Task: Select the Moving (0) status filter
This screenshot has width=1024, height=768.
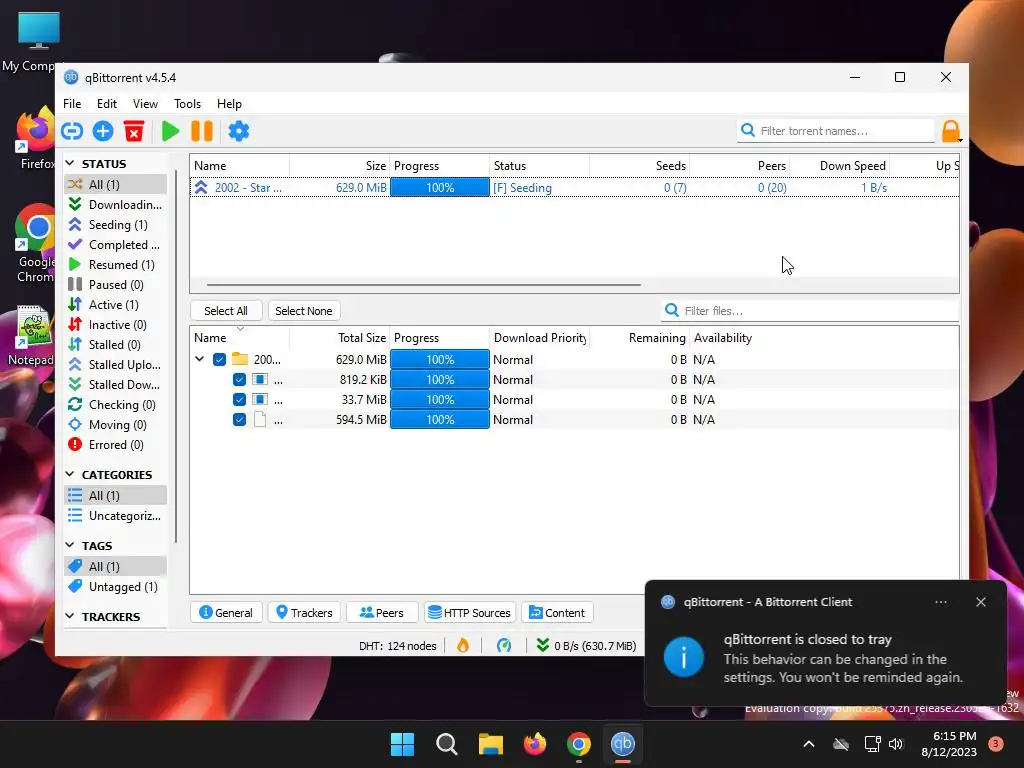Action: (x=116, y=425)
